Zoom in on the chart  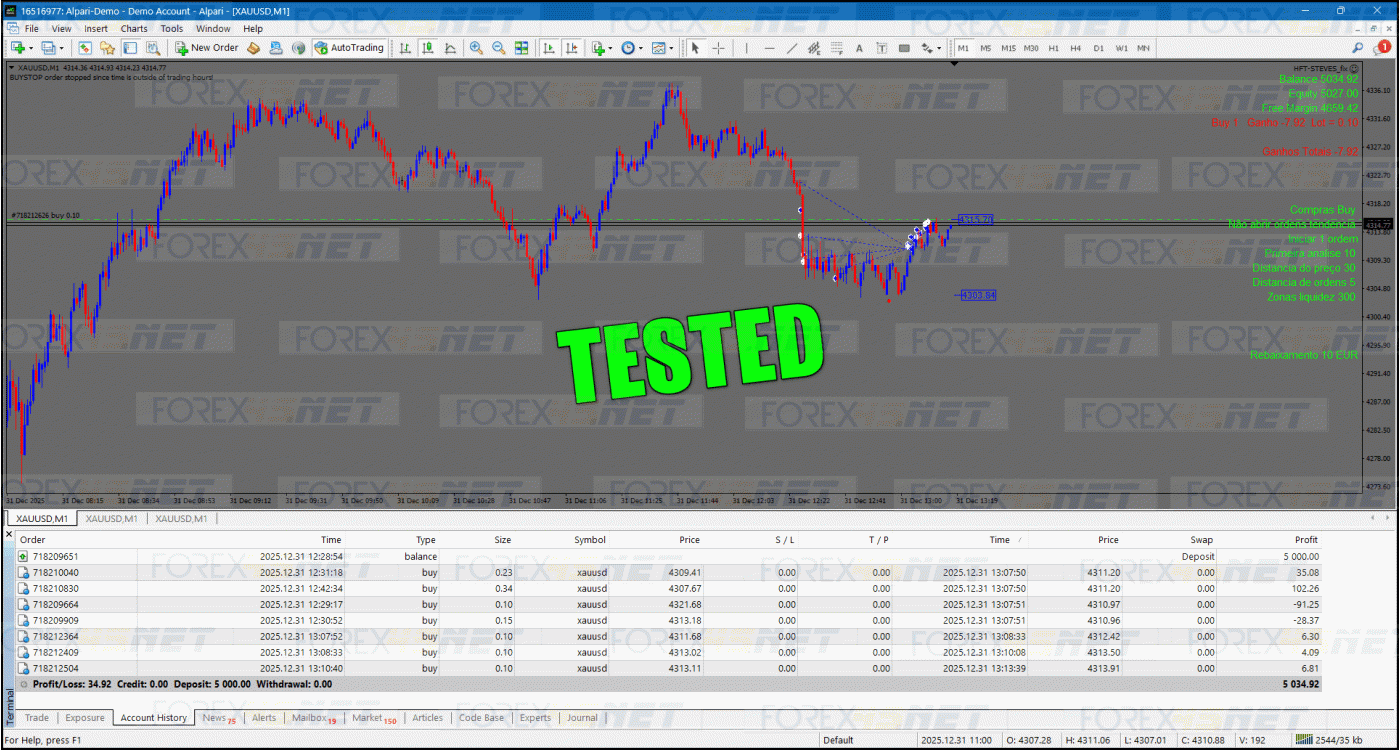476,47
